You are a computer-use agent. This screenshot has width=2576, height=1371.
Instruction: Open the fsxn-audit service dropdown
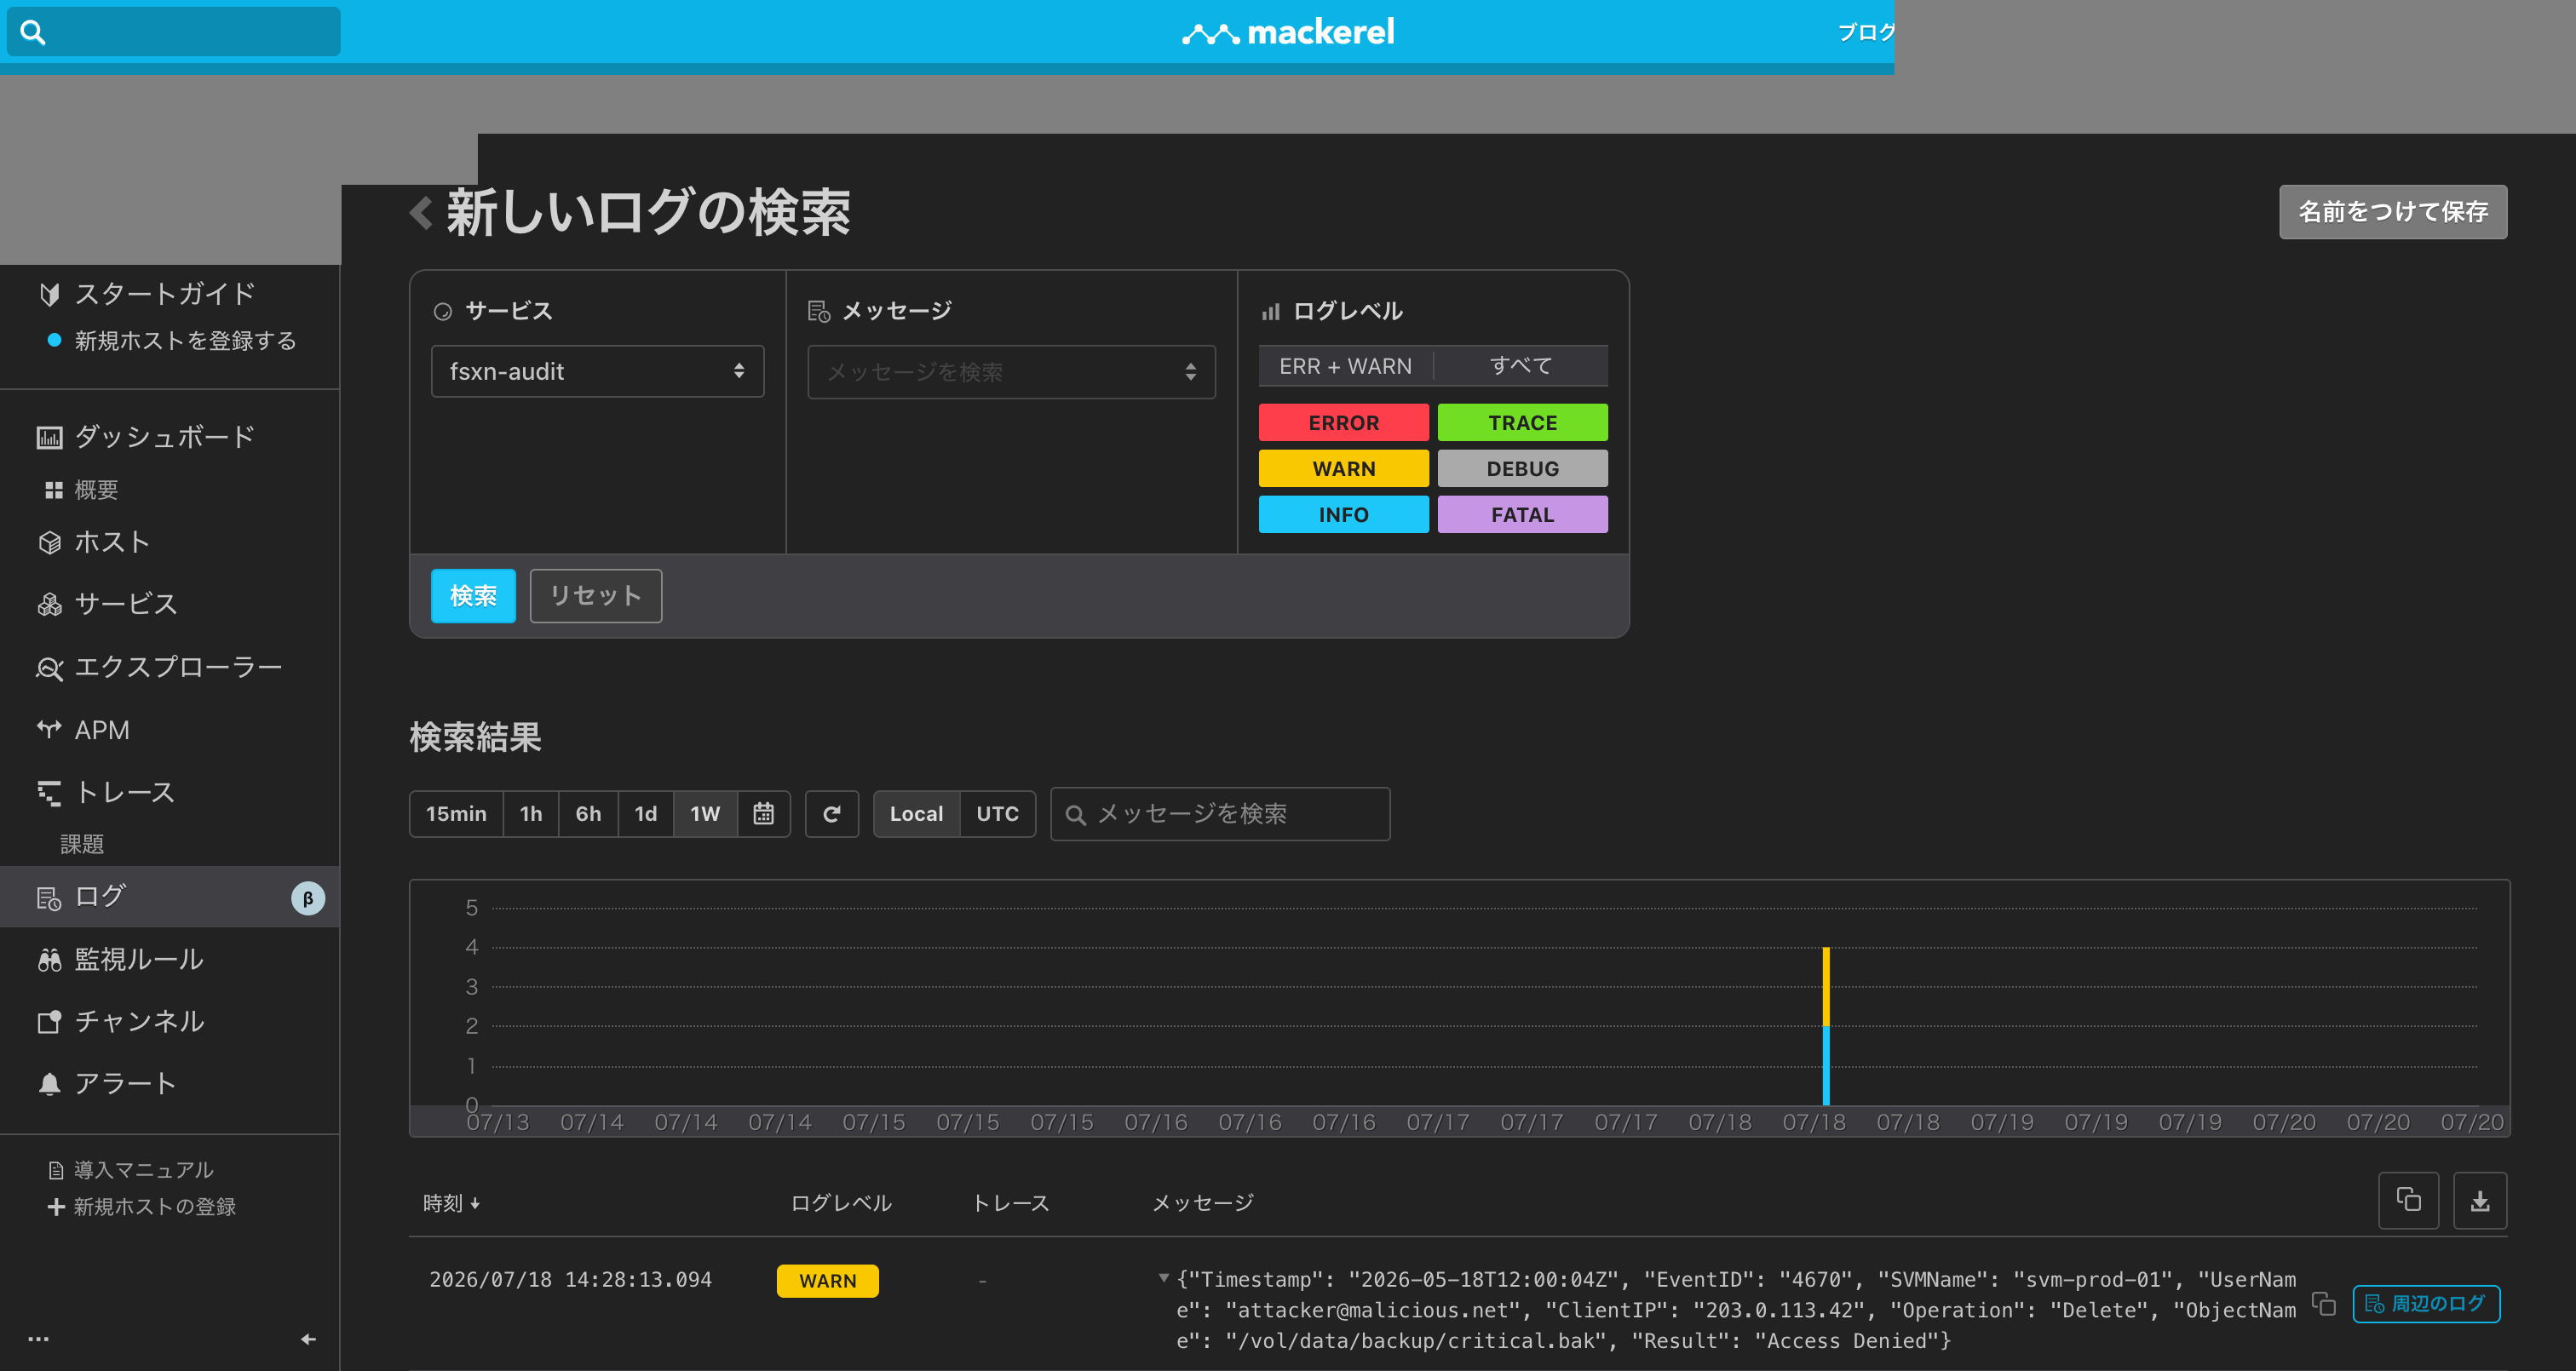[x=597, y=371]
